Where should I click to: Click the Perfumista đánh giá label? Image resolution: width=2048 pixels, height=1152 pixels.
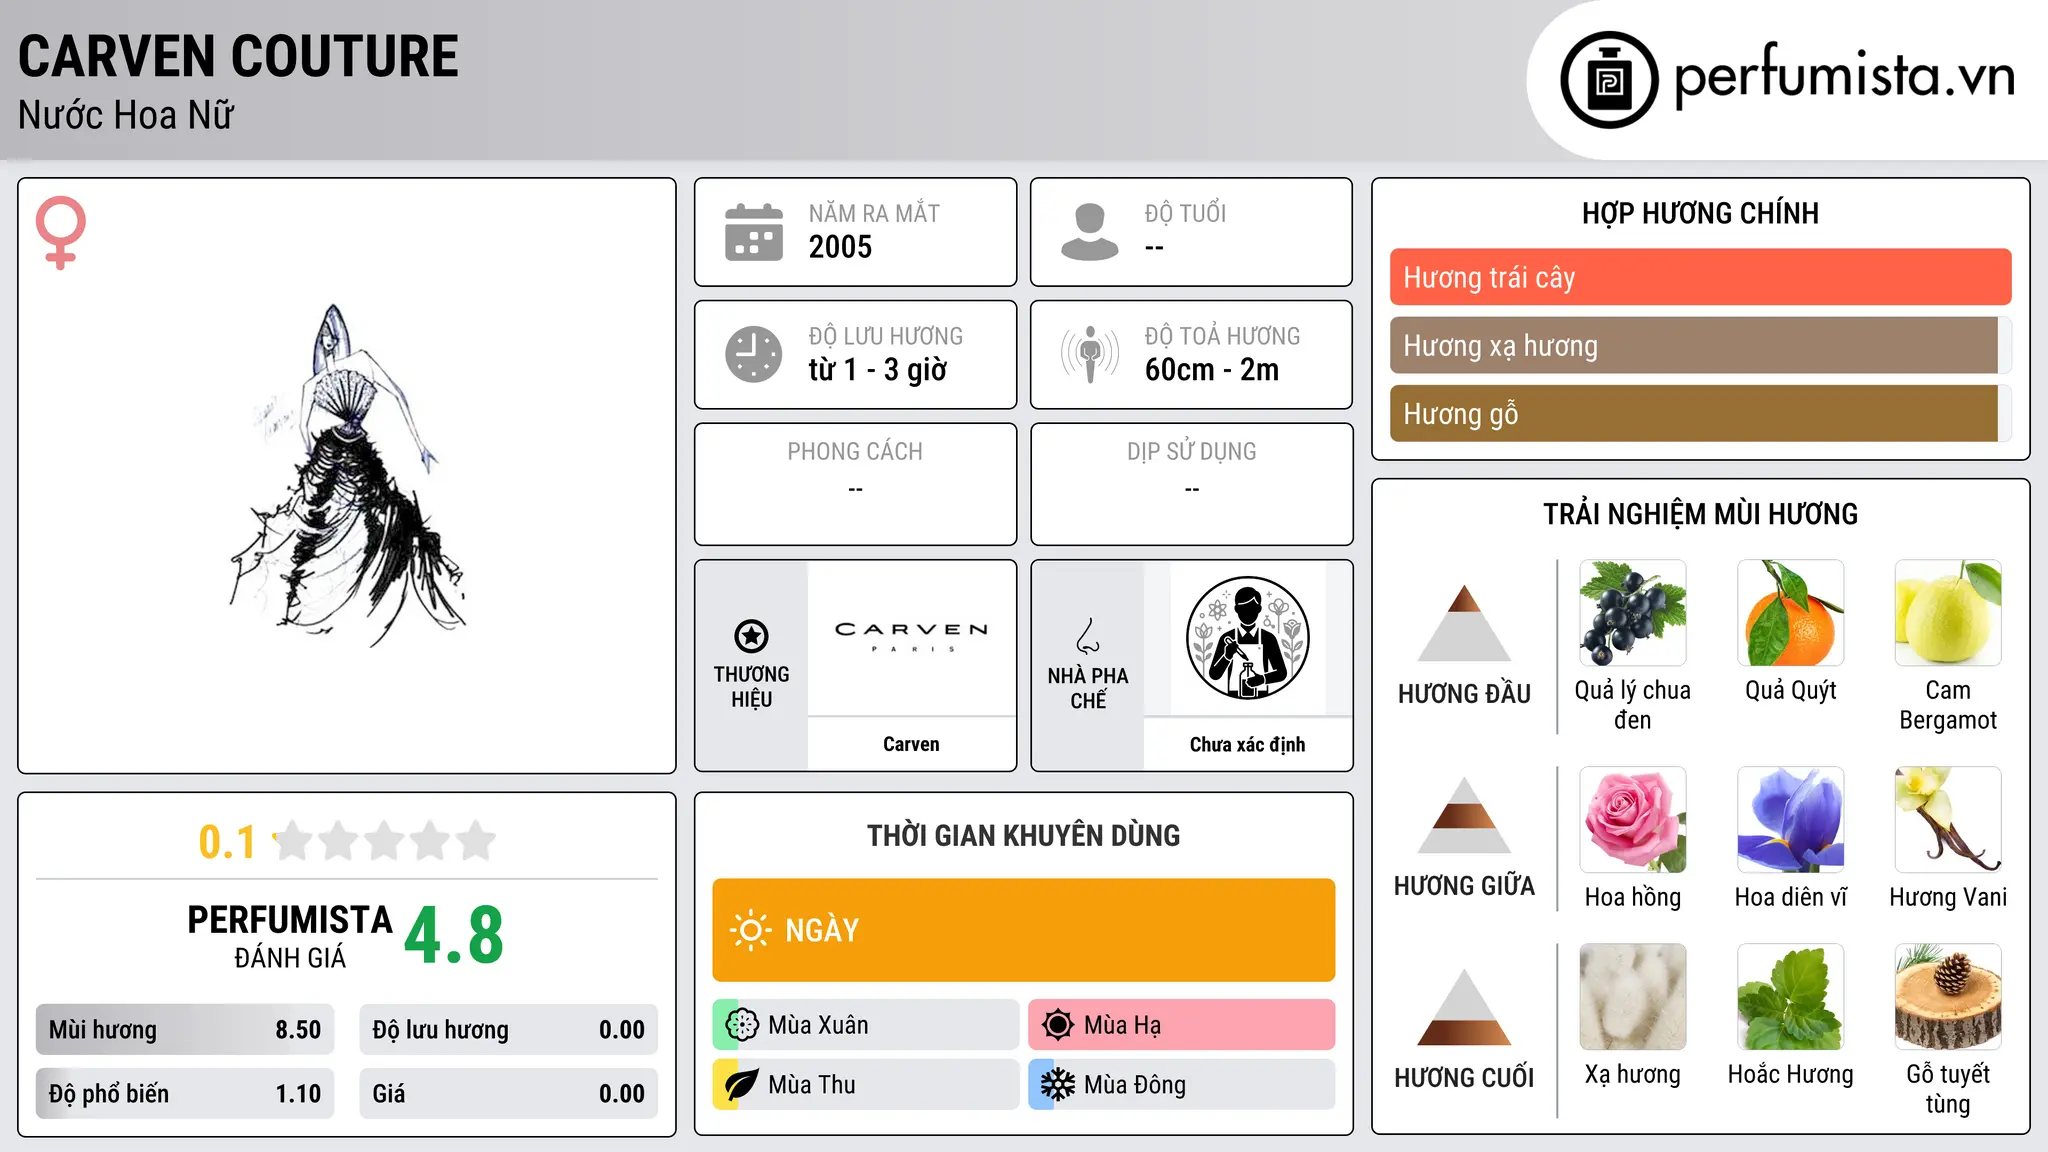(290, 937)
